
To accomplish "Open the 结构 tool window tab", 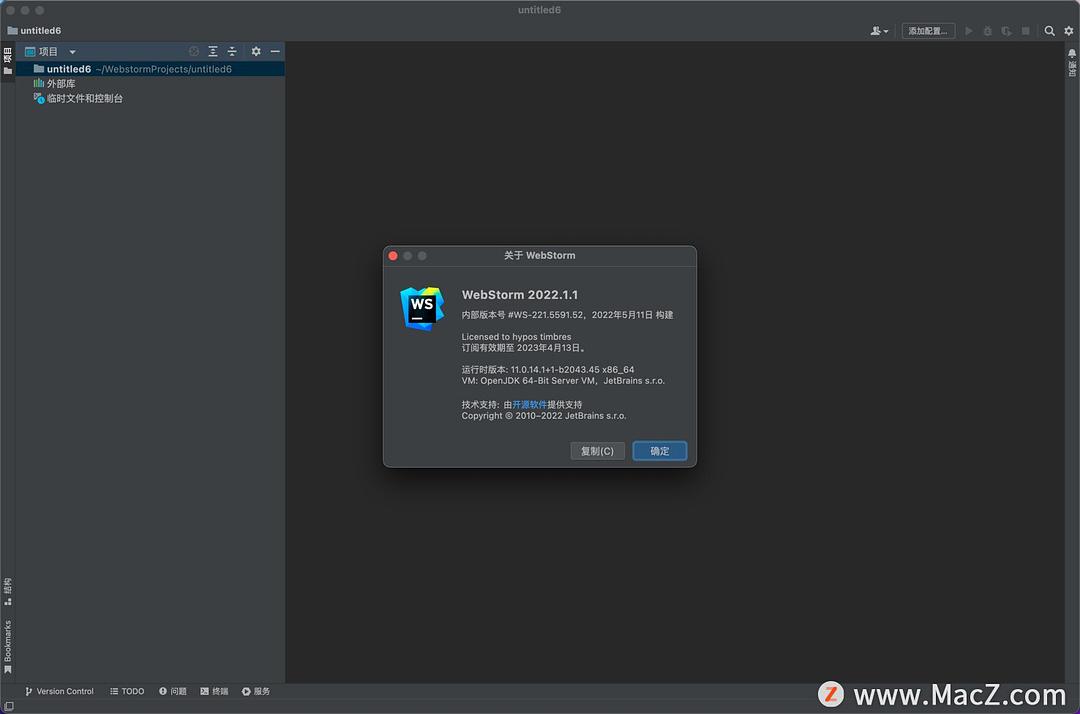I will [x=8, y=591].
